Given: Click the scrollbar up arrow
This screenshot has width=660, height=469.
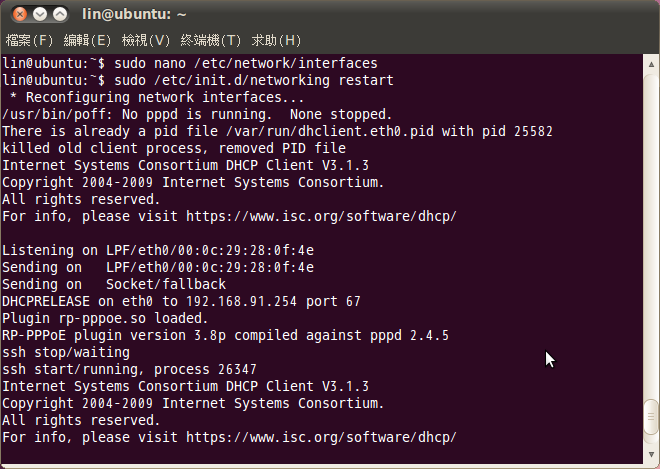Looking at the screenshot, I should coord(651,63).
